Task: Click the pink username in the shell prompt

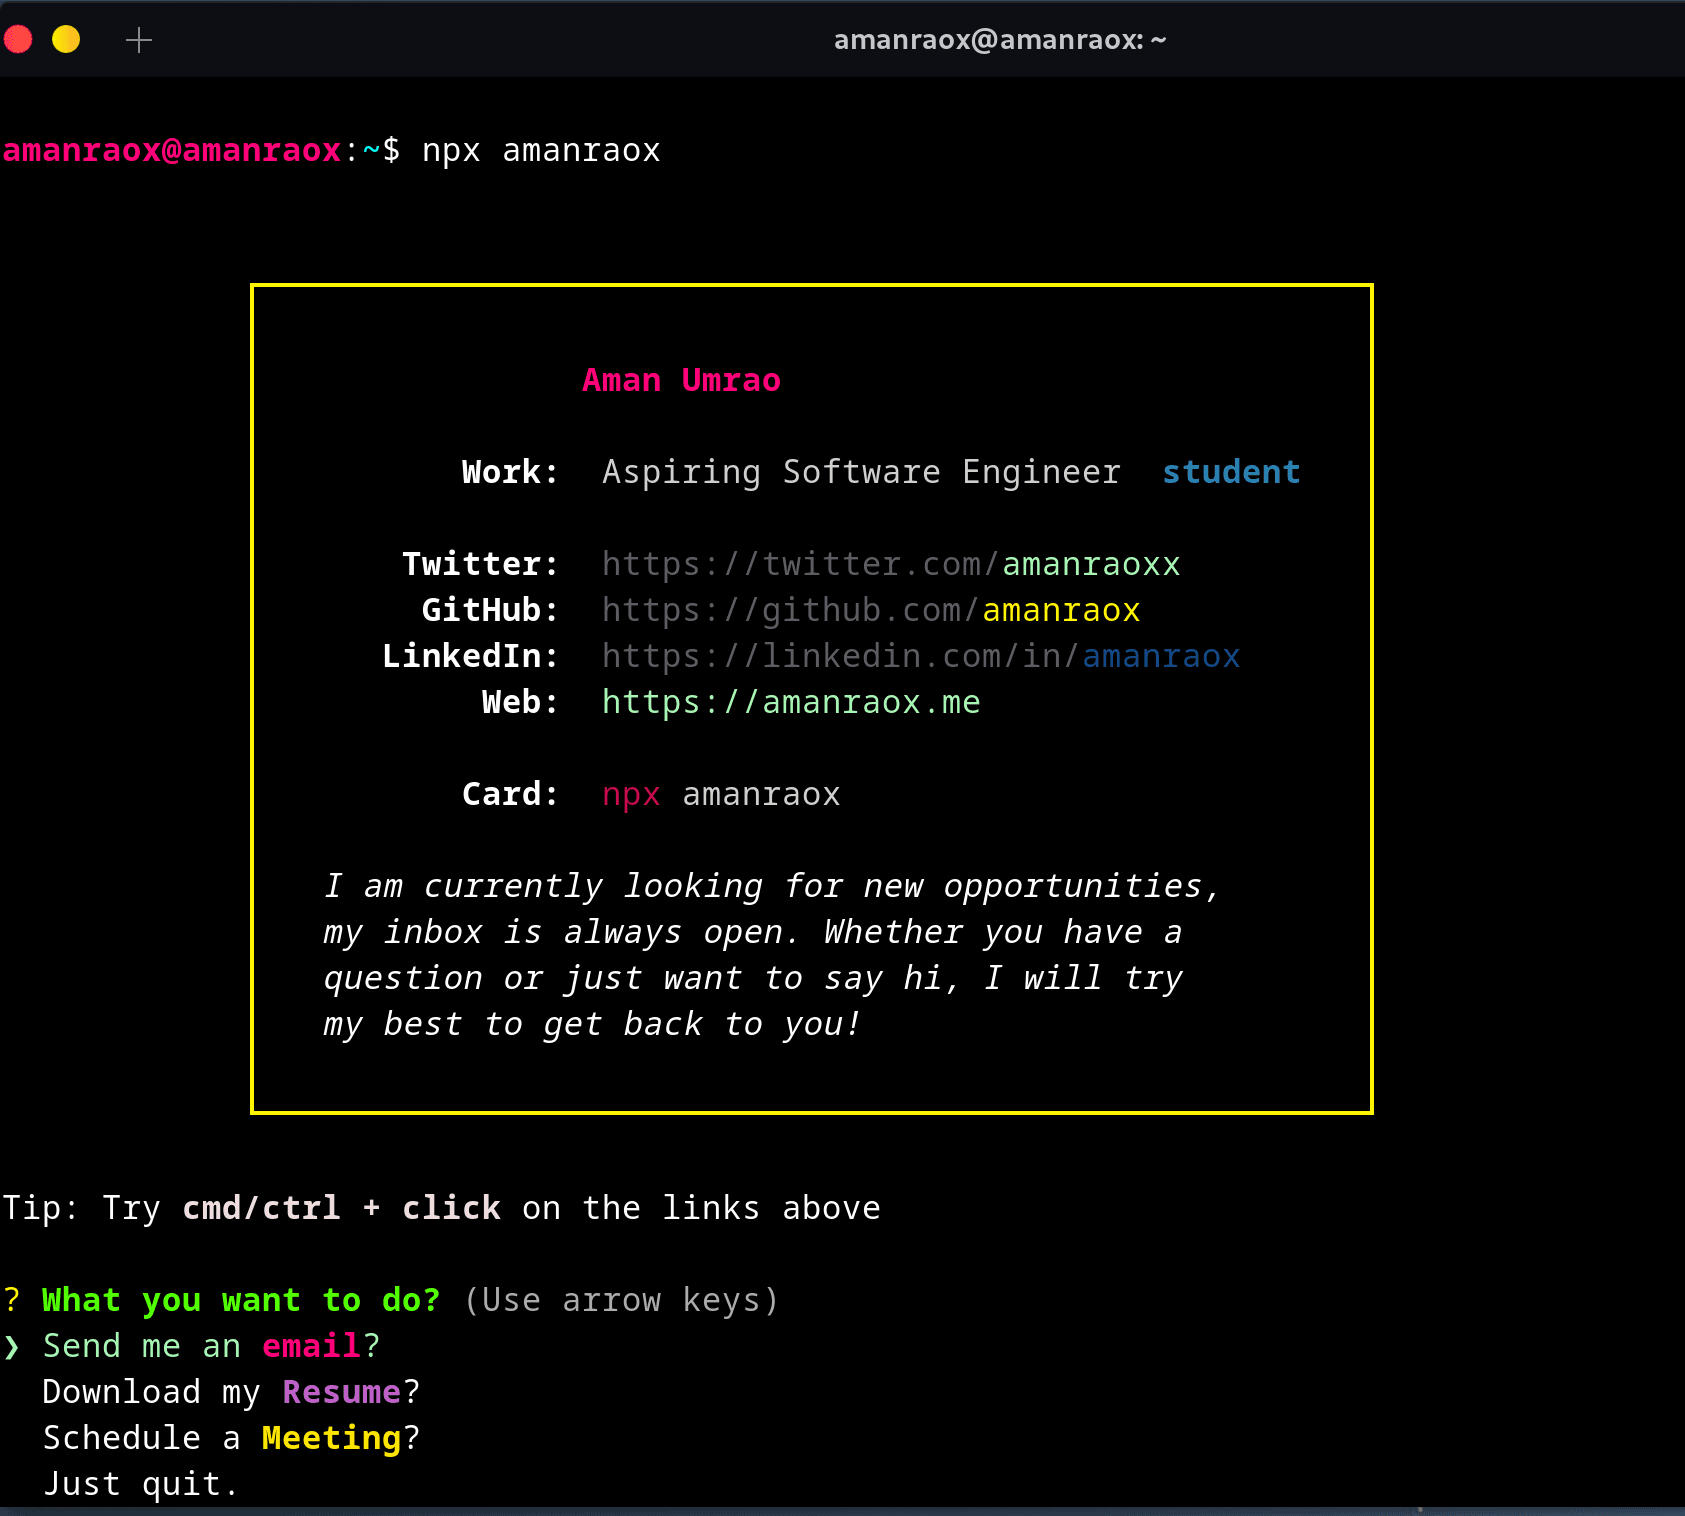Action: click(171, 150)
